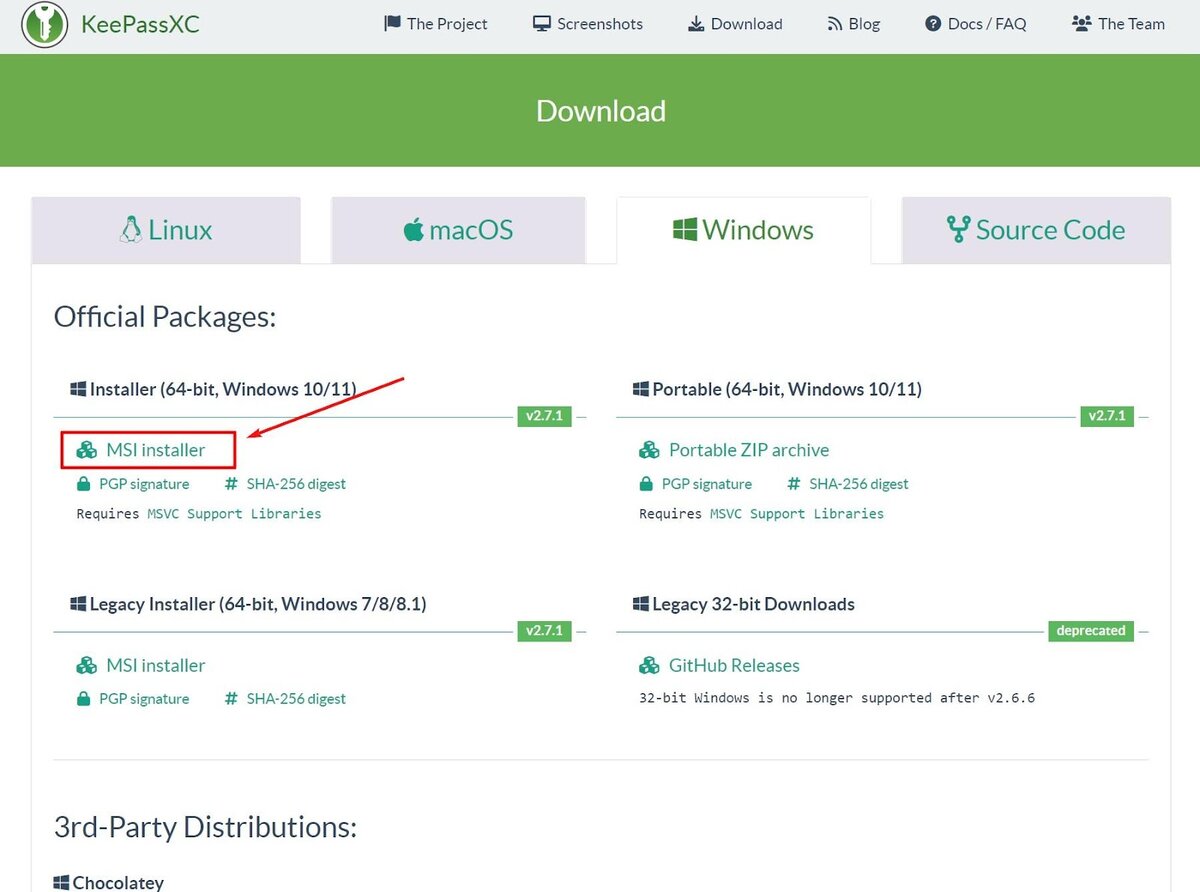Switch to the macOS tab
The width and height of the screenshot is (1200, 892).
458,230
